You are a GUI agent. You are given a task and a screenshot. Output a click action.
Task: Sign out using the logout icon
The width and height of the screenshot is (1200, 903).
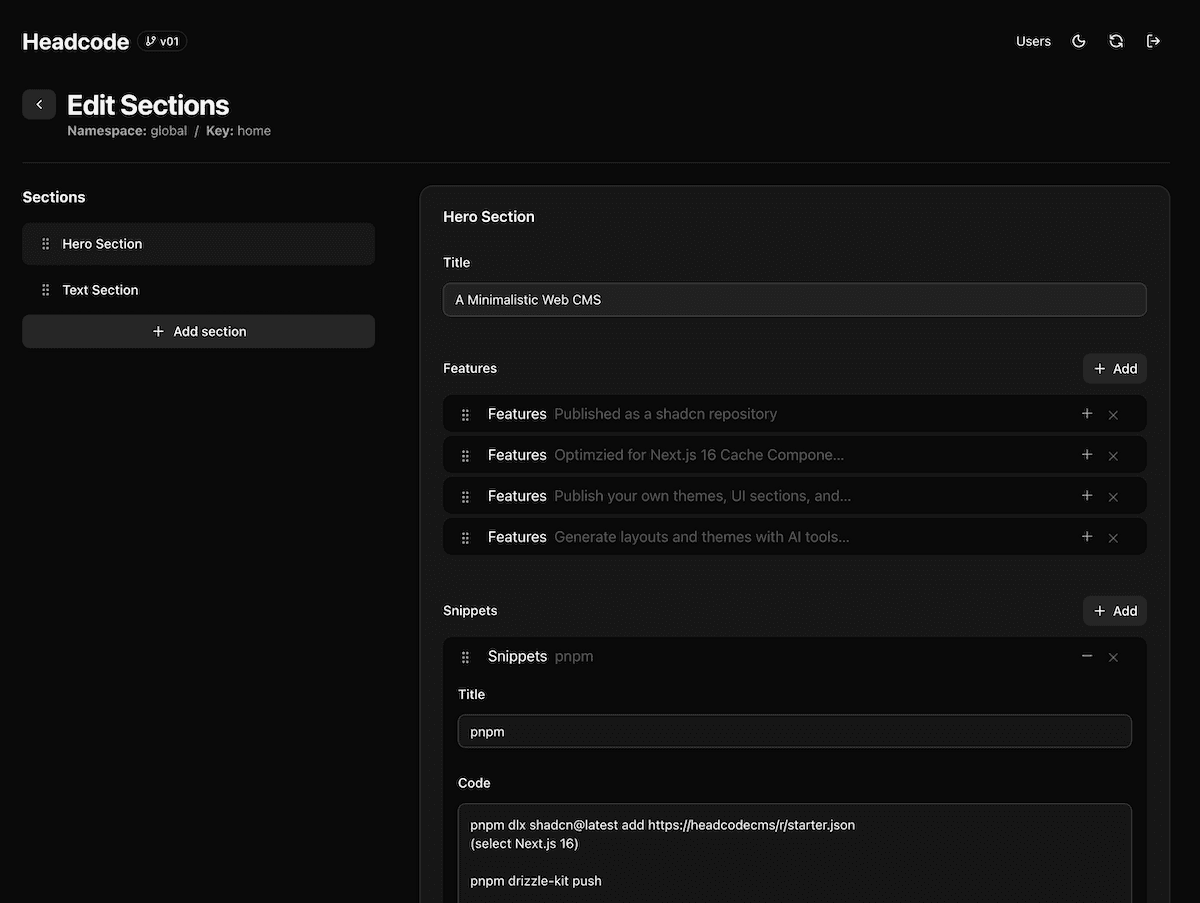point(1153,41)
